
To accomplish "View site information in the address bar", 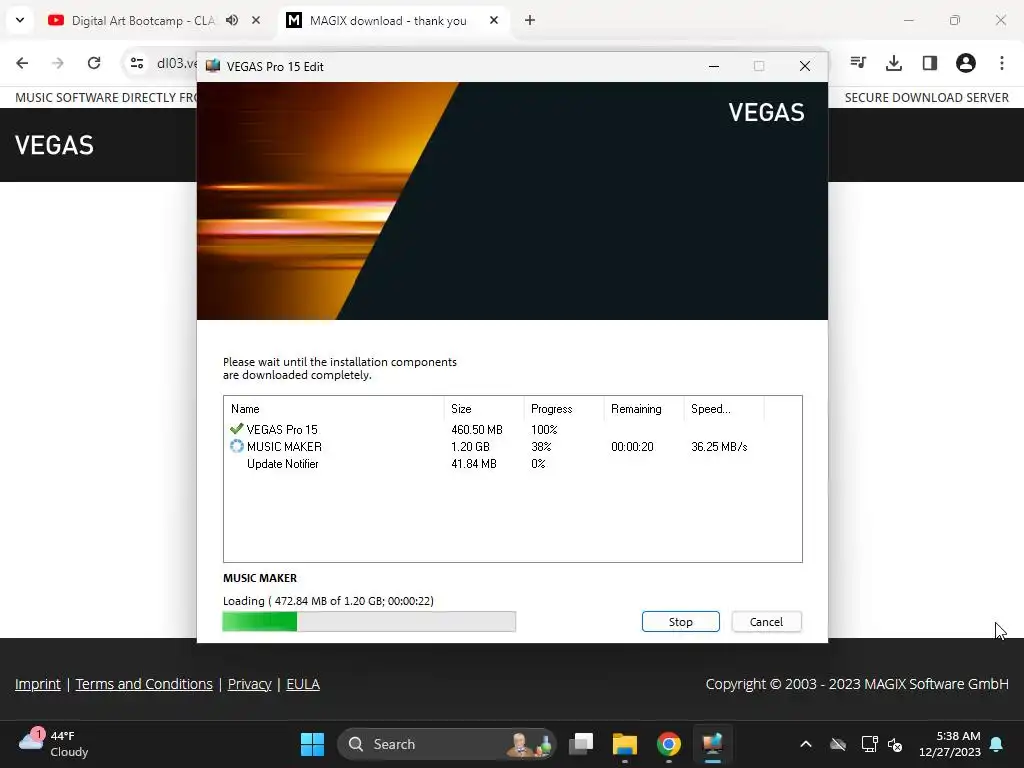I will [x=136, y=63].
